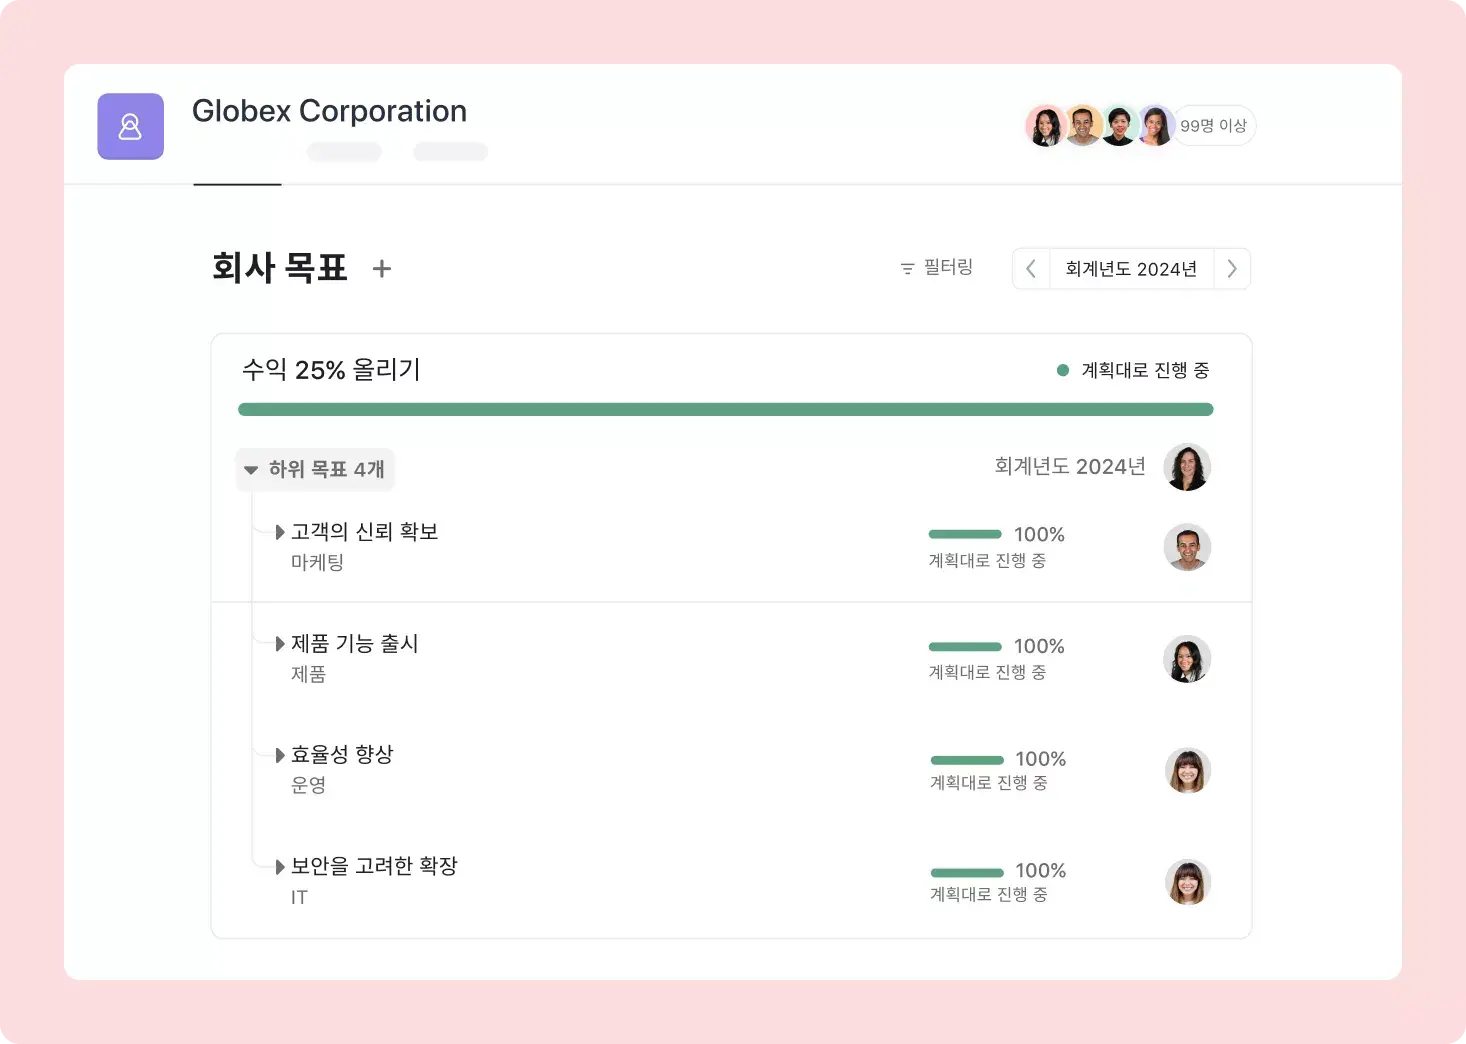Add a new goal with the + button
1466x1044 pixels.
(x=381, y=268)
